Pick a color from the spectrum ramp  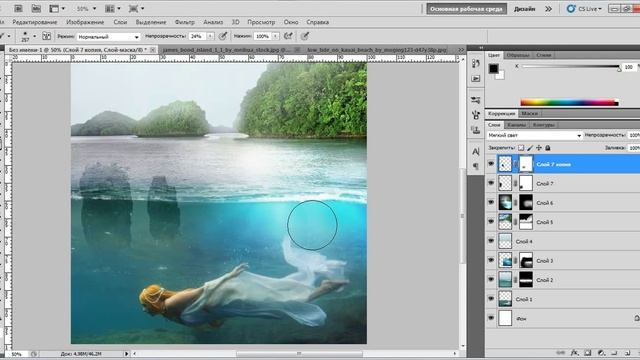point(569,102)
